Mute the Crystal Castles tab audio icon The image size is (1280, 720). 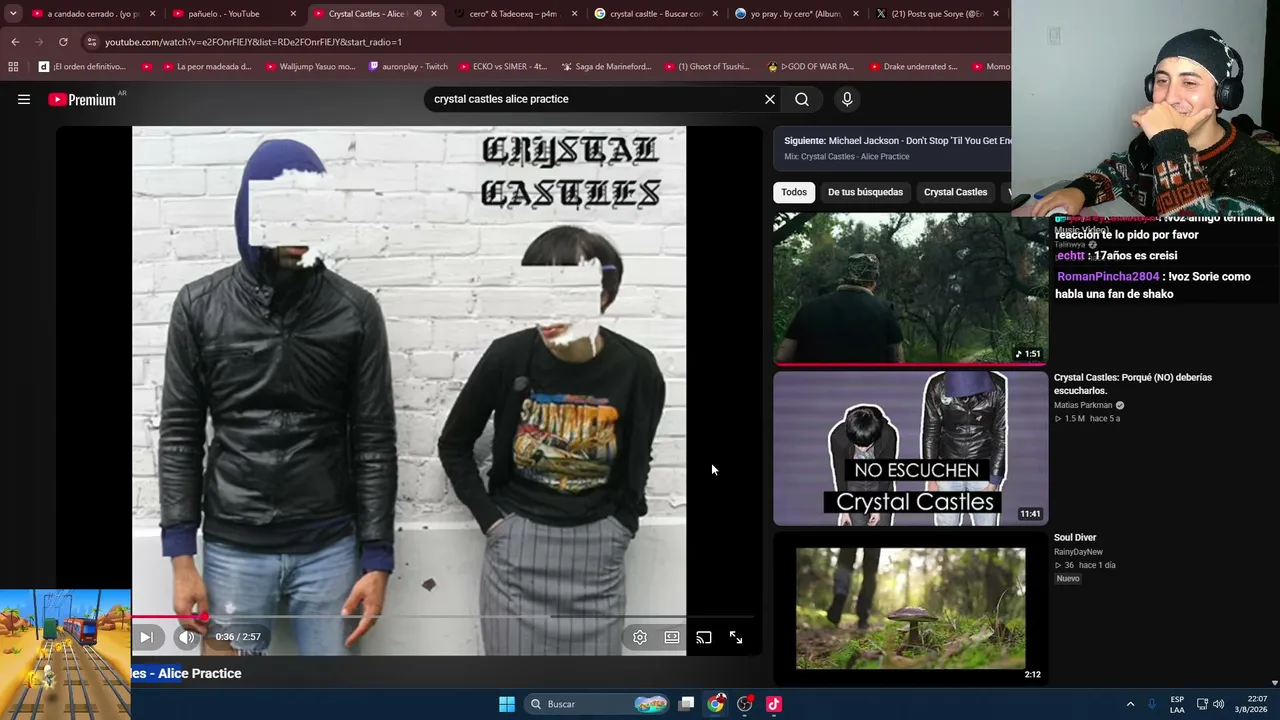point(417,14)
